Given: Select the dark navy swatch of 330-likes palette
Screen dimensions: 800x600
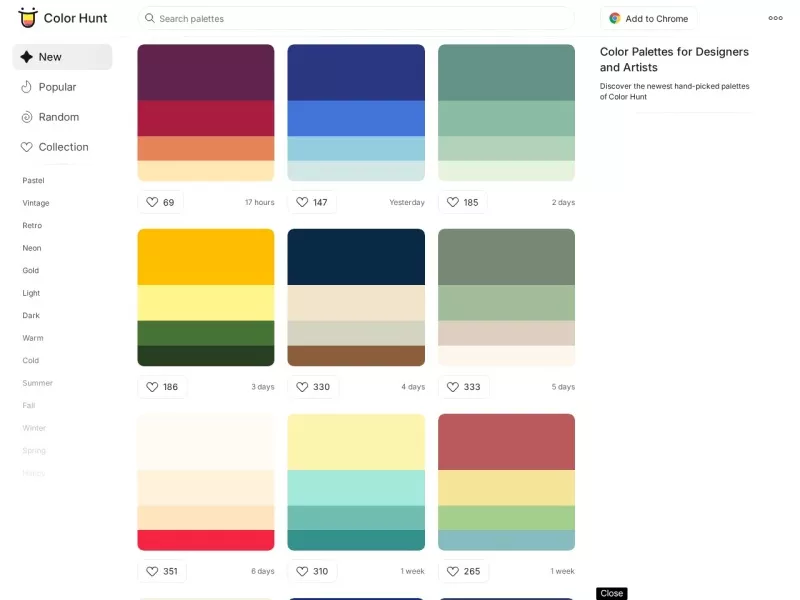Looking at the screenshot, I should [x=356, y=257].
